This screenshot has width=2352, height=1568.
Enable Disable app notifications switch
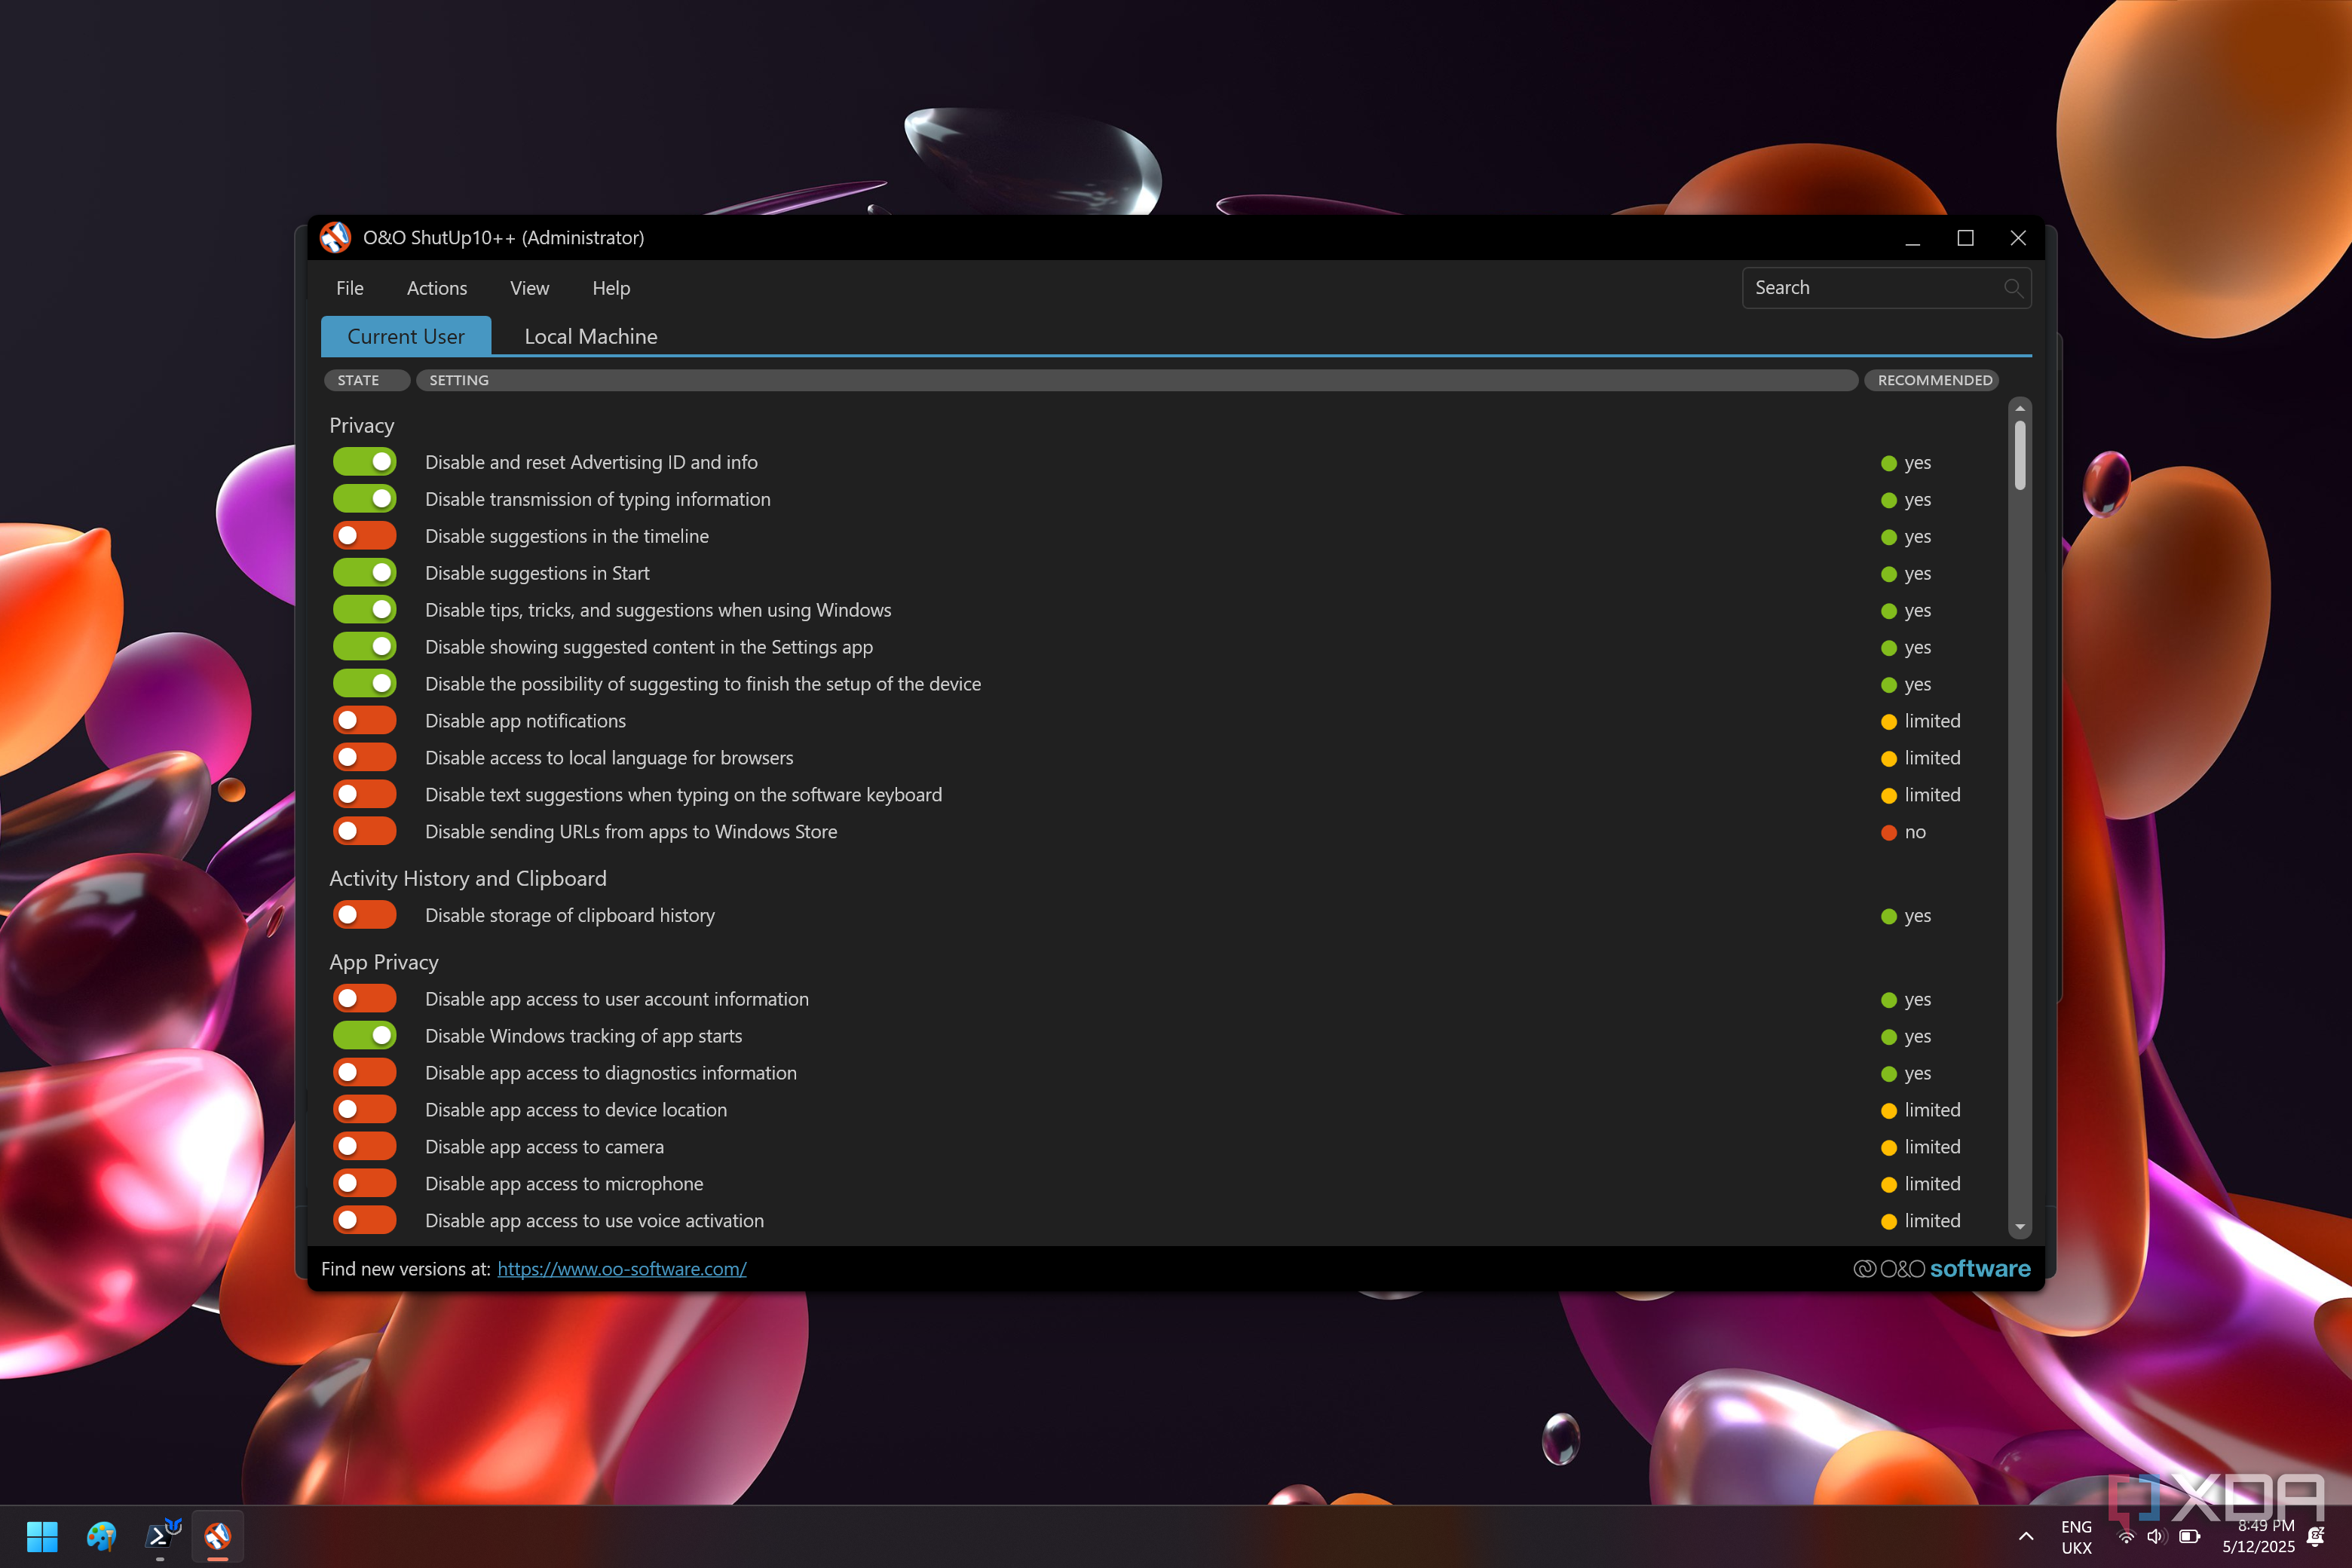click(x=365, y=721)
